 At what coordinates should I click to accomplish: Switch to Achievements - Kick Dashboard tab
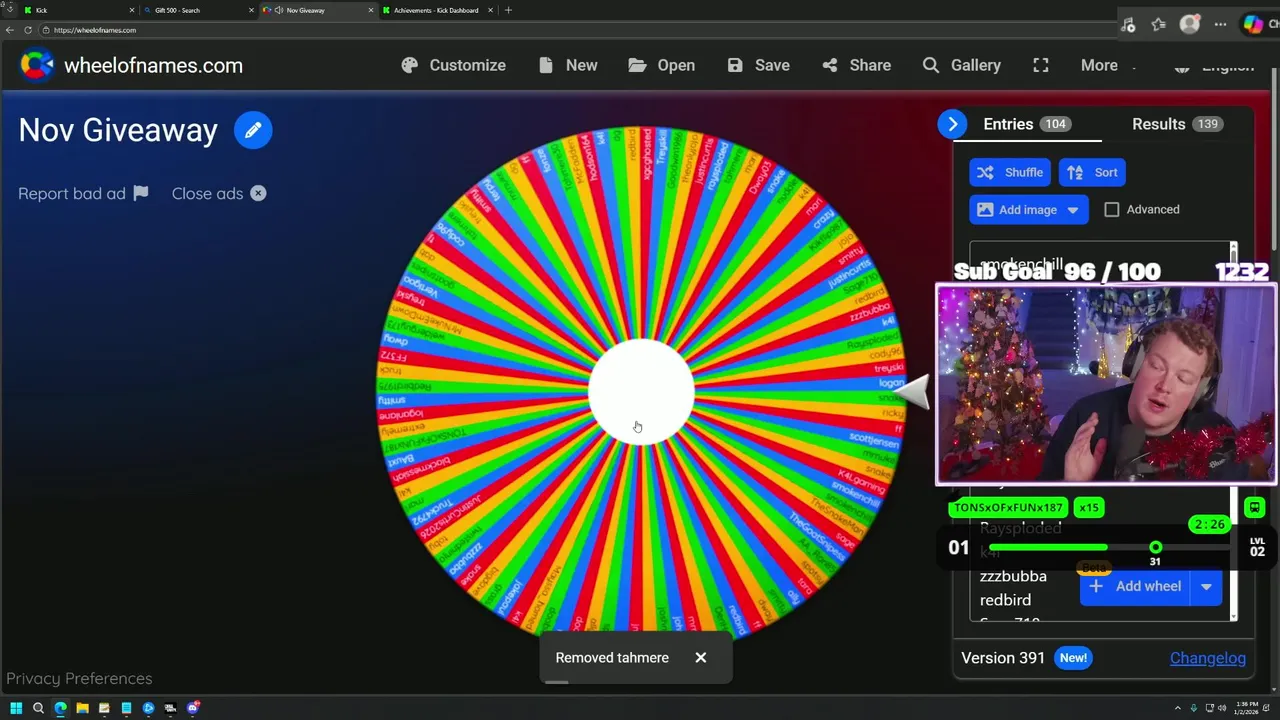[436, 10]
